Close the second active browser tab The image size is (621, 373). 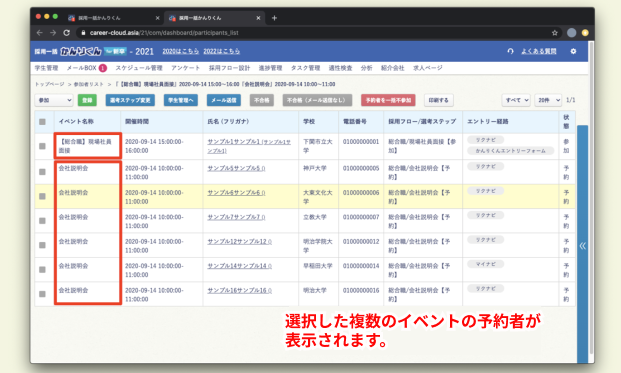(x=258, y=18)
